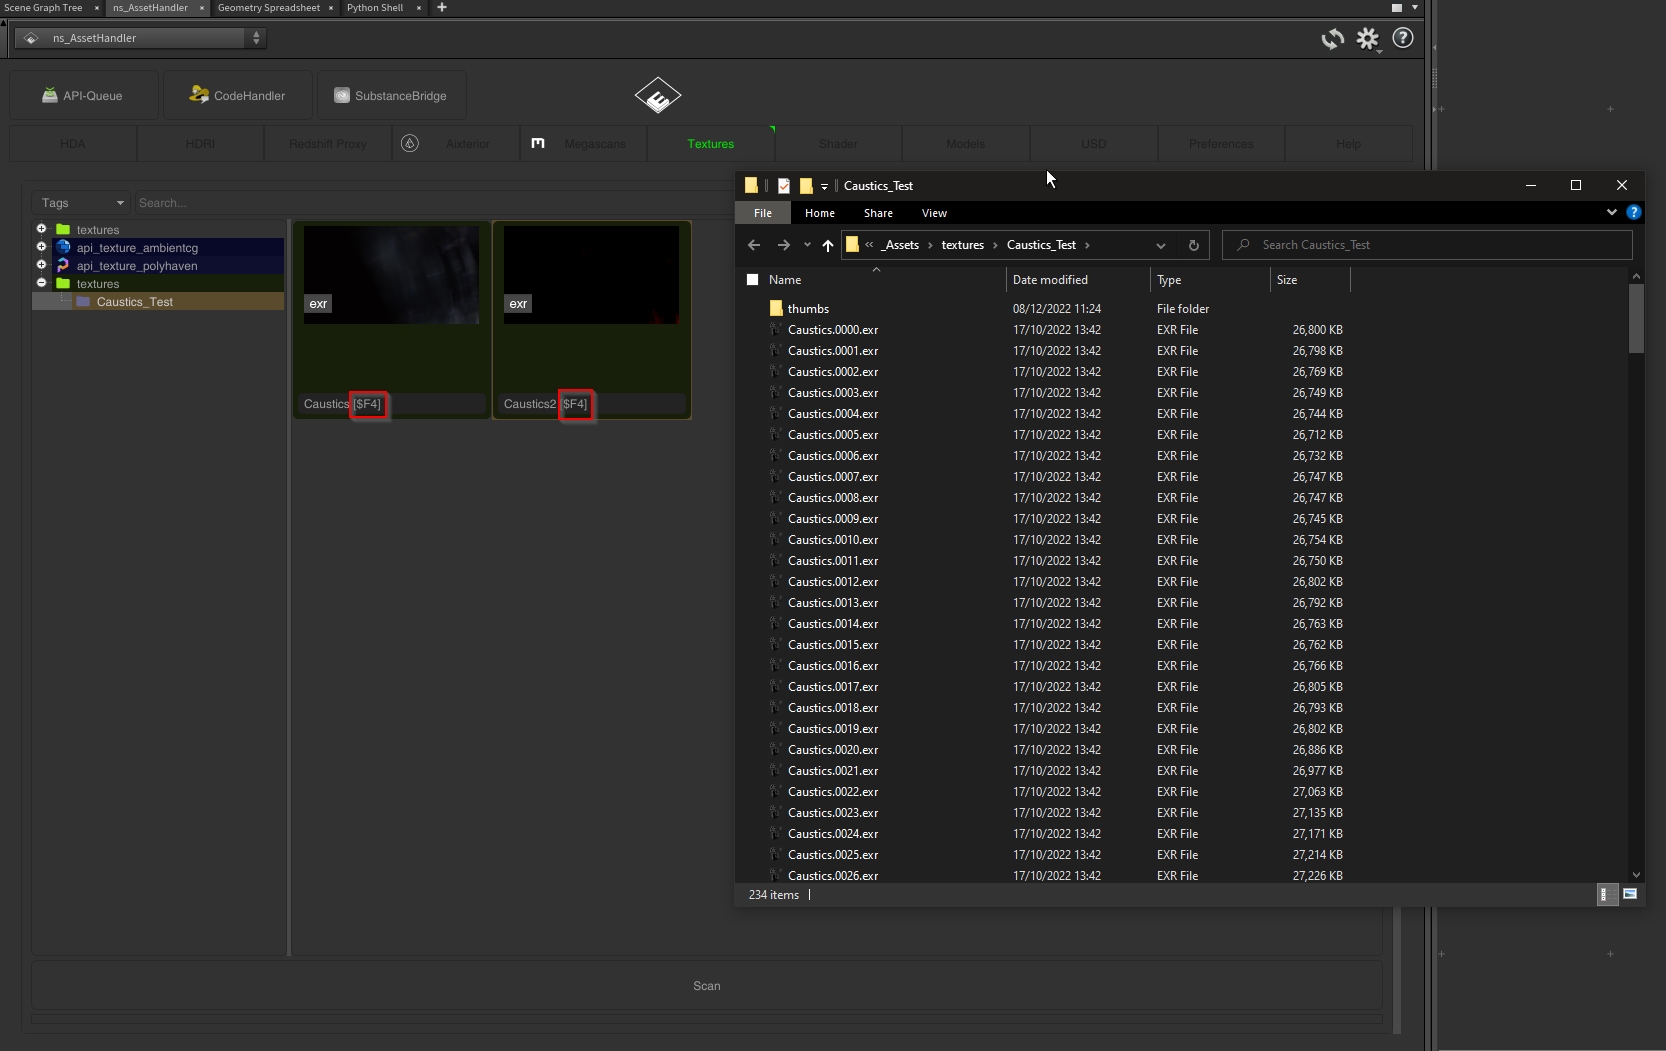The image size is (1666, 1051).
Task: Open the Tags dropdown
Action: click(x=82, y=203)
